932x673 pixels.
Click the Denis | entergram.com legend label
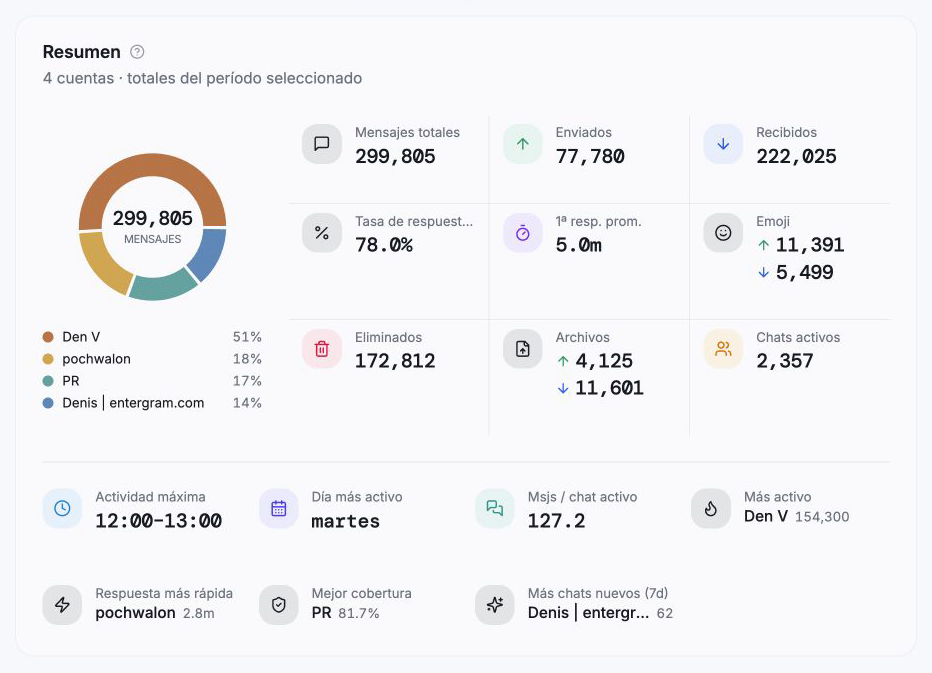pos(133,403)
